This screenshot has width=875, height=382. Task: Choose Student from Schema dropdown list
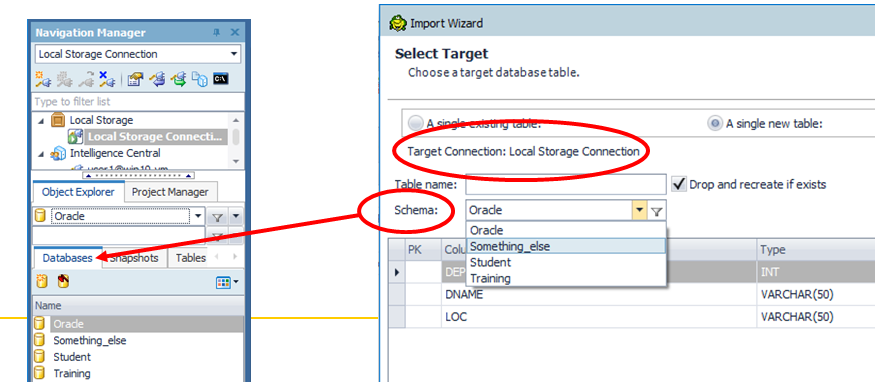(x=566, y=262)
